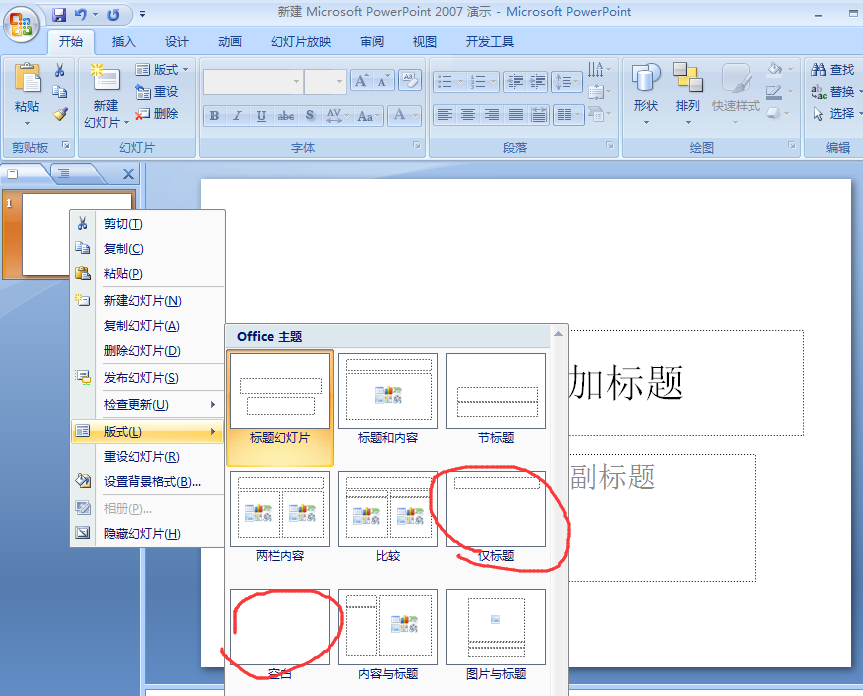Pick the 仅标题 title-only layout
The image size is (863, 696).
tap(496, 510)
